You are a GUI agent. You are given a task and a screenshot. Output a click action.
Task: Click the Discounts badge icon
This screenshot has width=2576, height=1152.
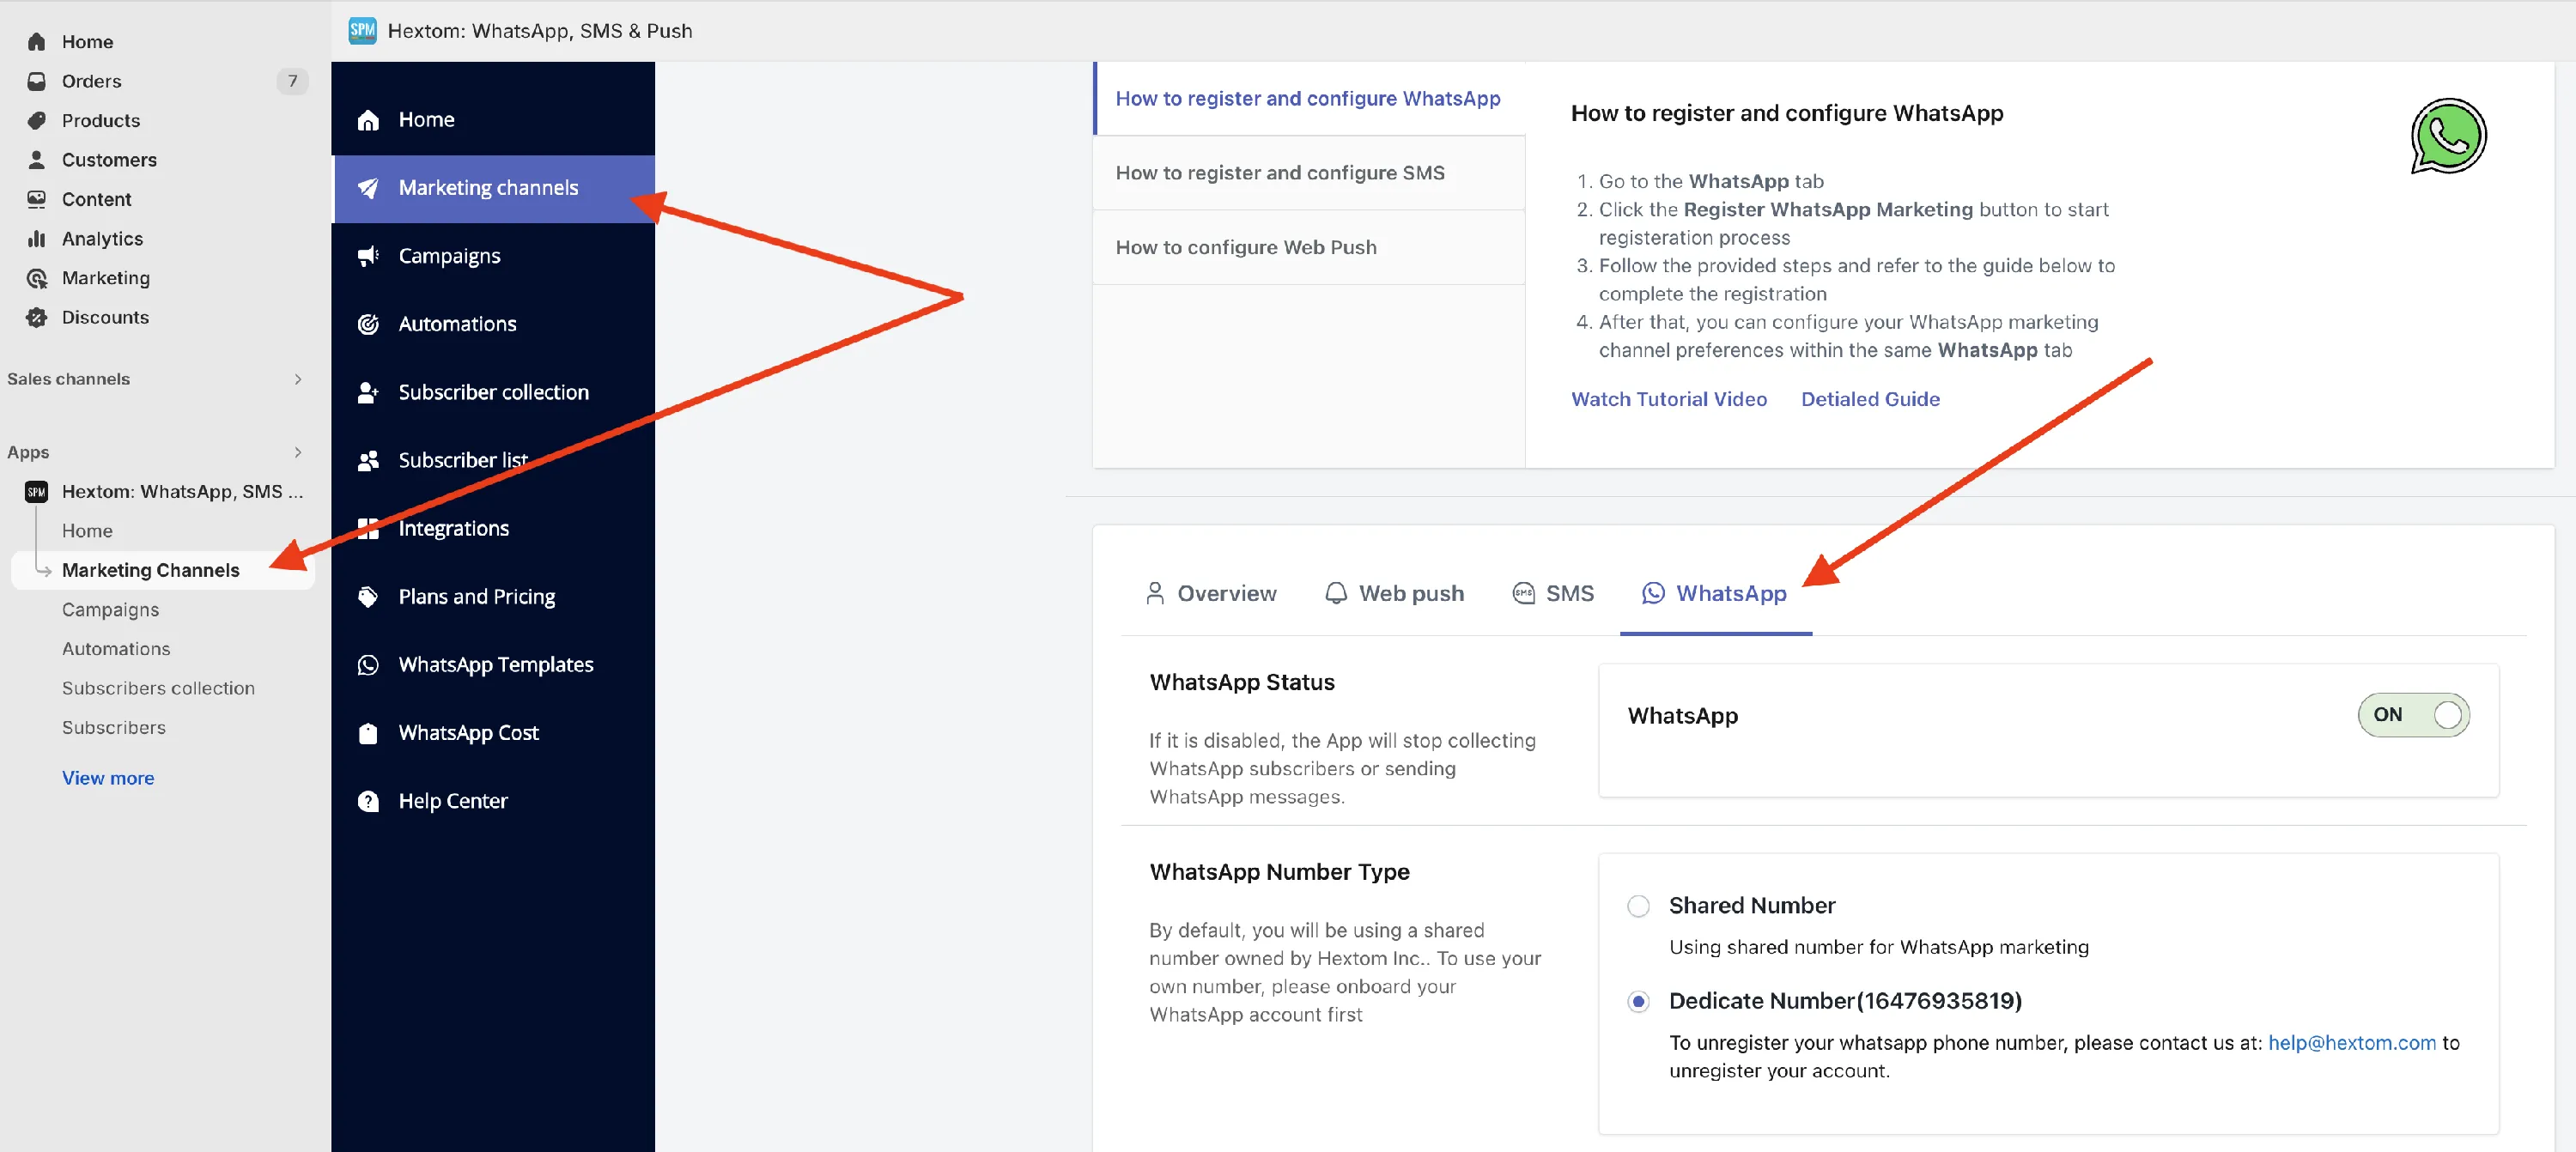(37, 317)
